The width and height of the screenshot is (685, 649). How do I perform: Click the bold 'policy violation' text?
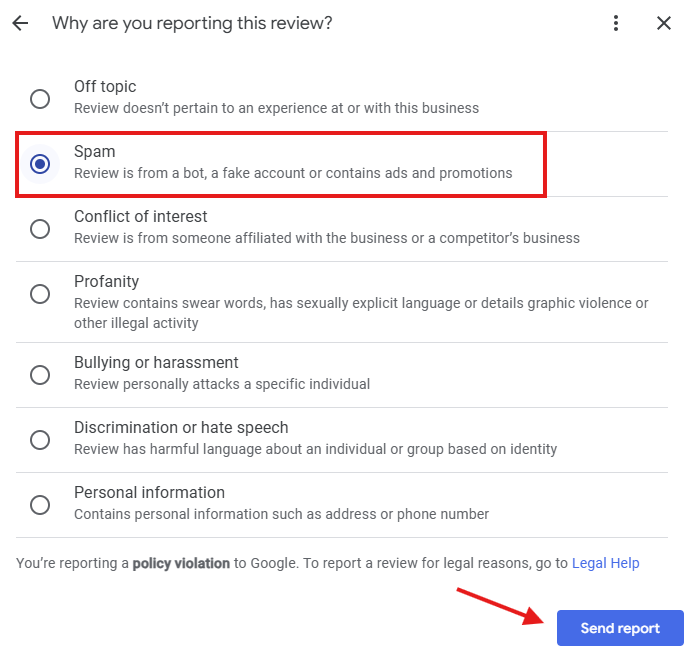tap(181, 563)
